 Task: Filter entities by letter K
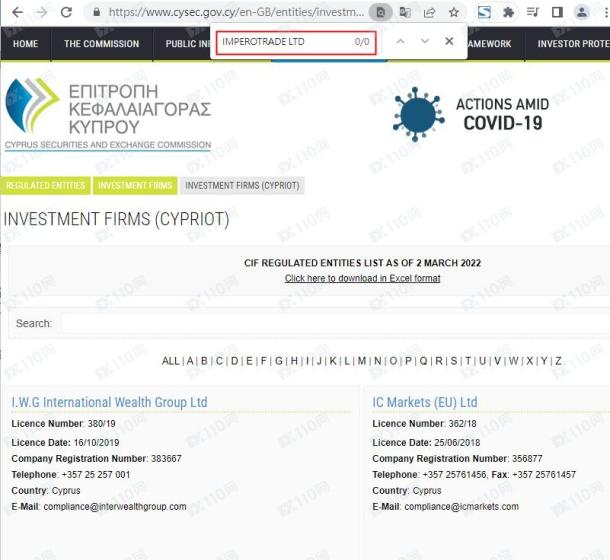pyautogui.click(x=333, y=361)
